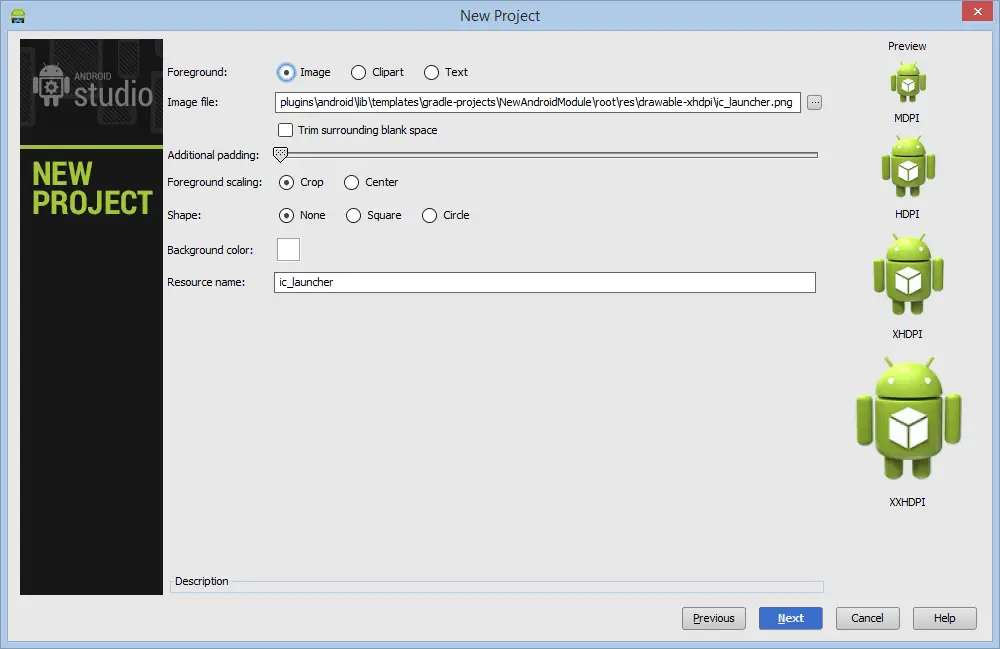This screenshot has width=1000, height=649.
Task: Select the Image foreground radio button
Action: [x=287, y=72]
